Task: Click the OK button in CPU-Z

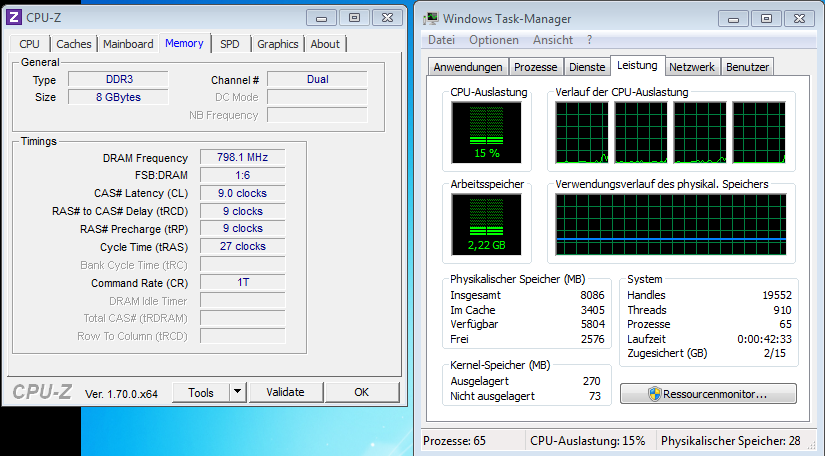Action: 361,392
